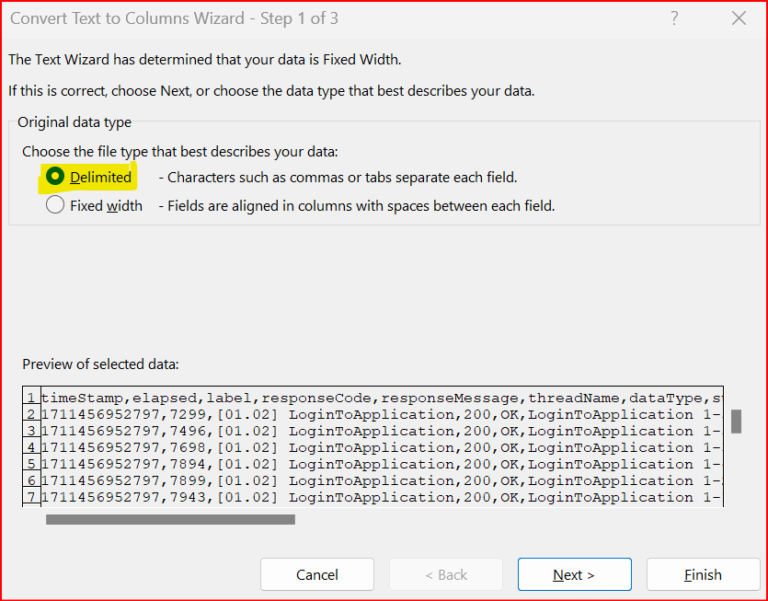
Task: Click Finish to complete the wizard
Action: point(702,575)
